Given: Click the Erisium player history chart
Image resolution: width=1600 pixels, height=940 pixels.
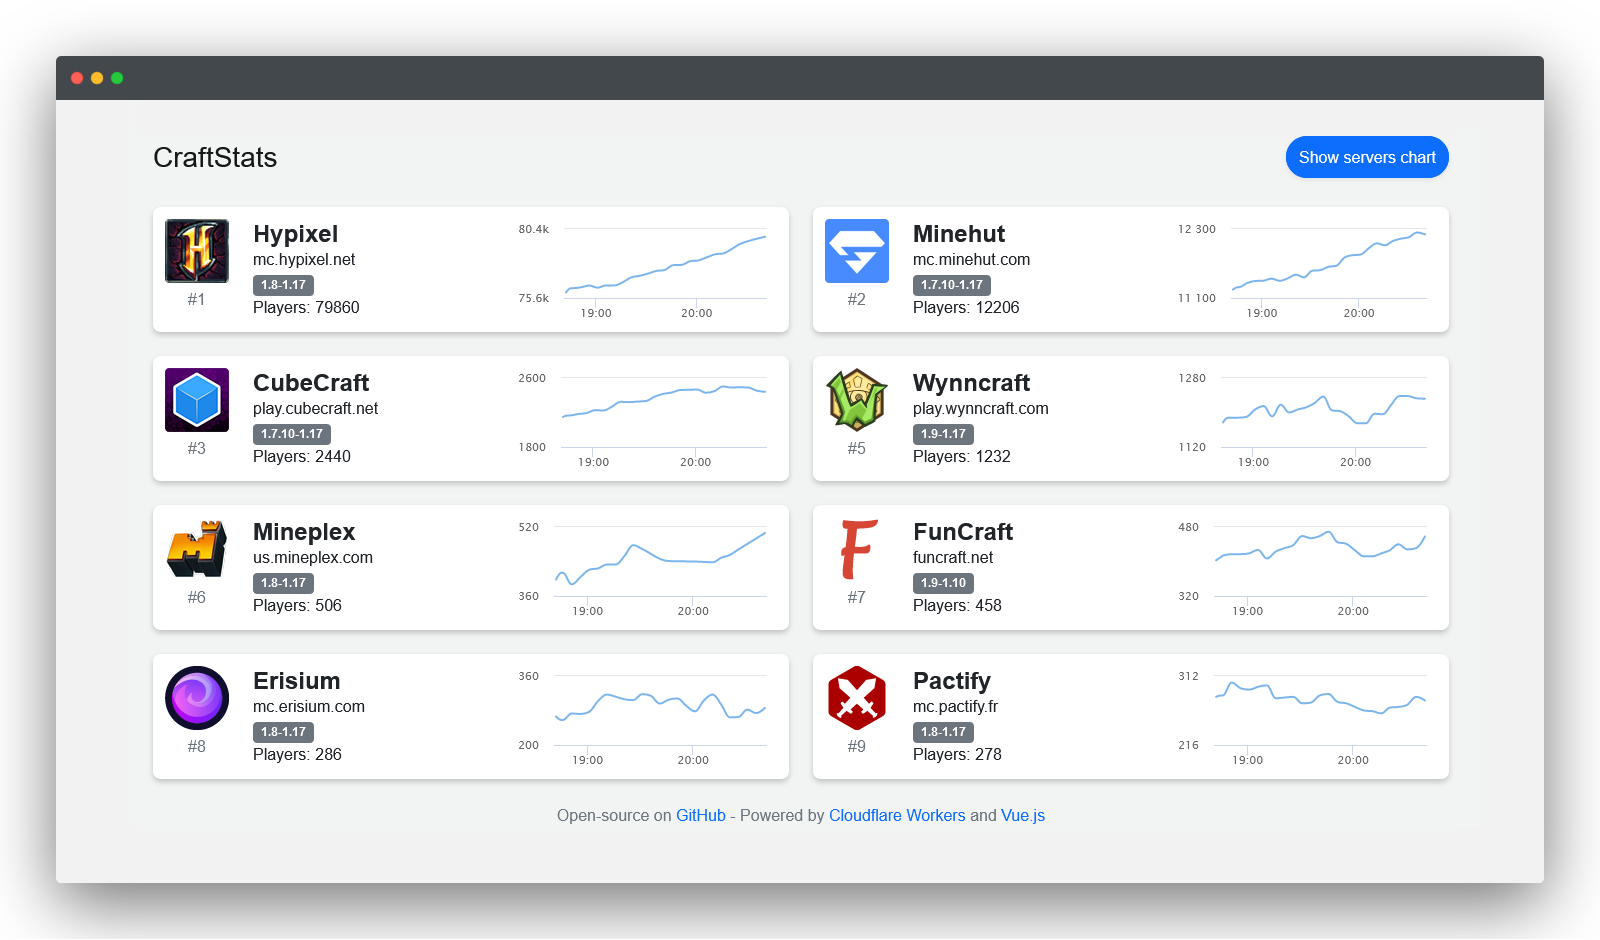Looking at the screenshot, I should coord(643,717).
